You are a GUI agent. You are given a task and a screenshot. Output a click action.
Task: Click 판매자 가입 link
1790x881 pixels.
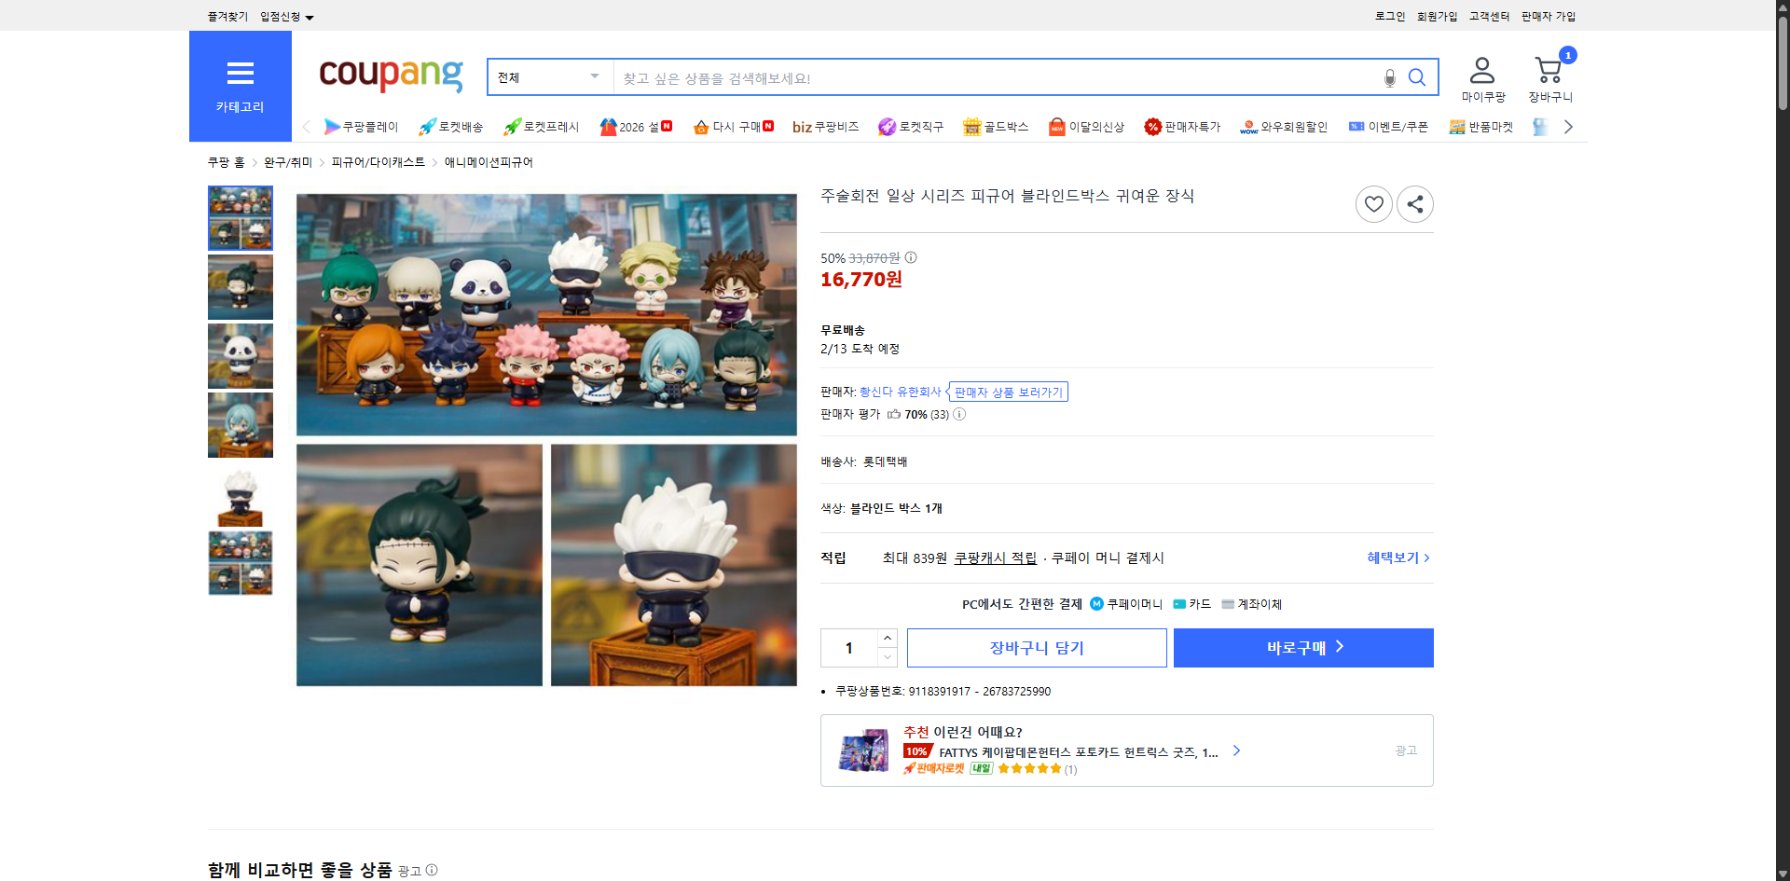click(x=1548, y=16)
